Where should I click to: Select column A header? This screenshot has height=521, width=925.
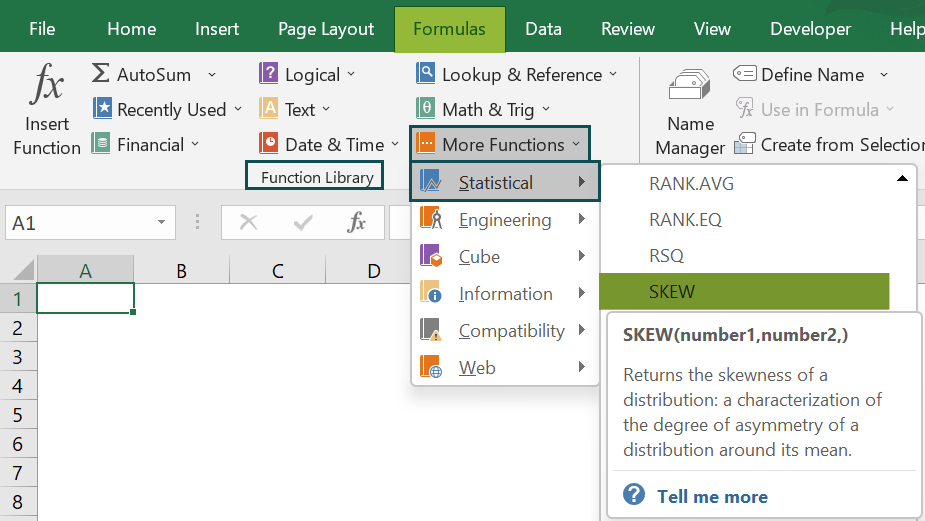[86, 270]
